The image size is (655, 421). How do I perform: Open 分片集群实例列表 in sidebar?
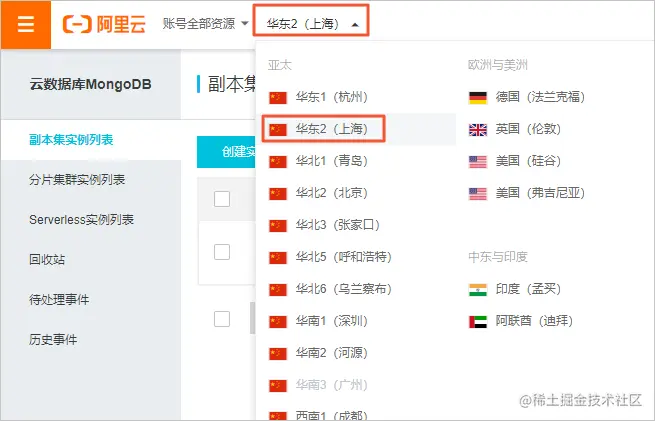tap(77, 180)
